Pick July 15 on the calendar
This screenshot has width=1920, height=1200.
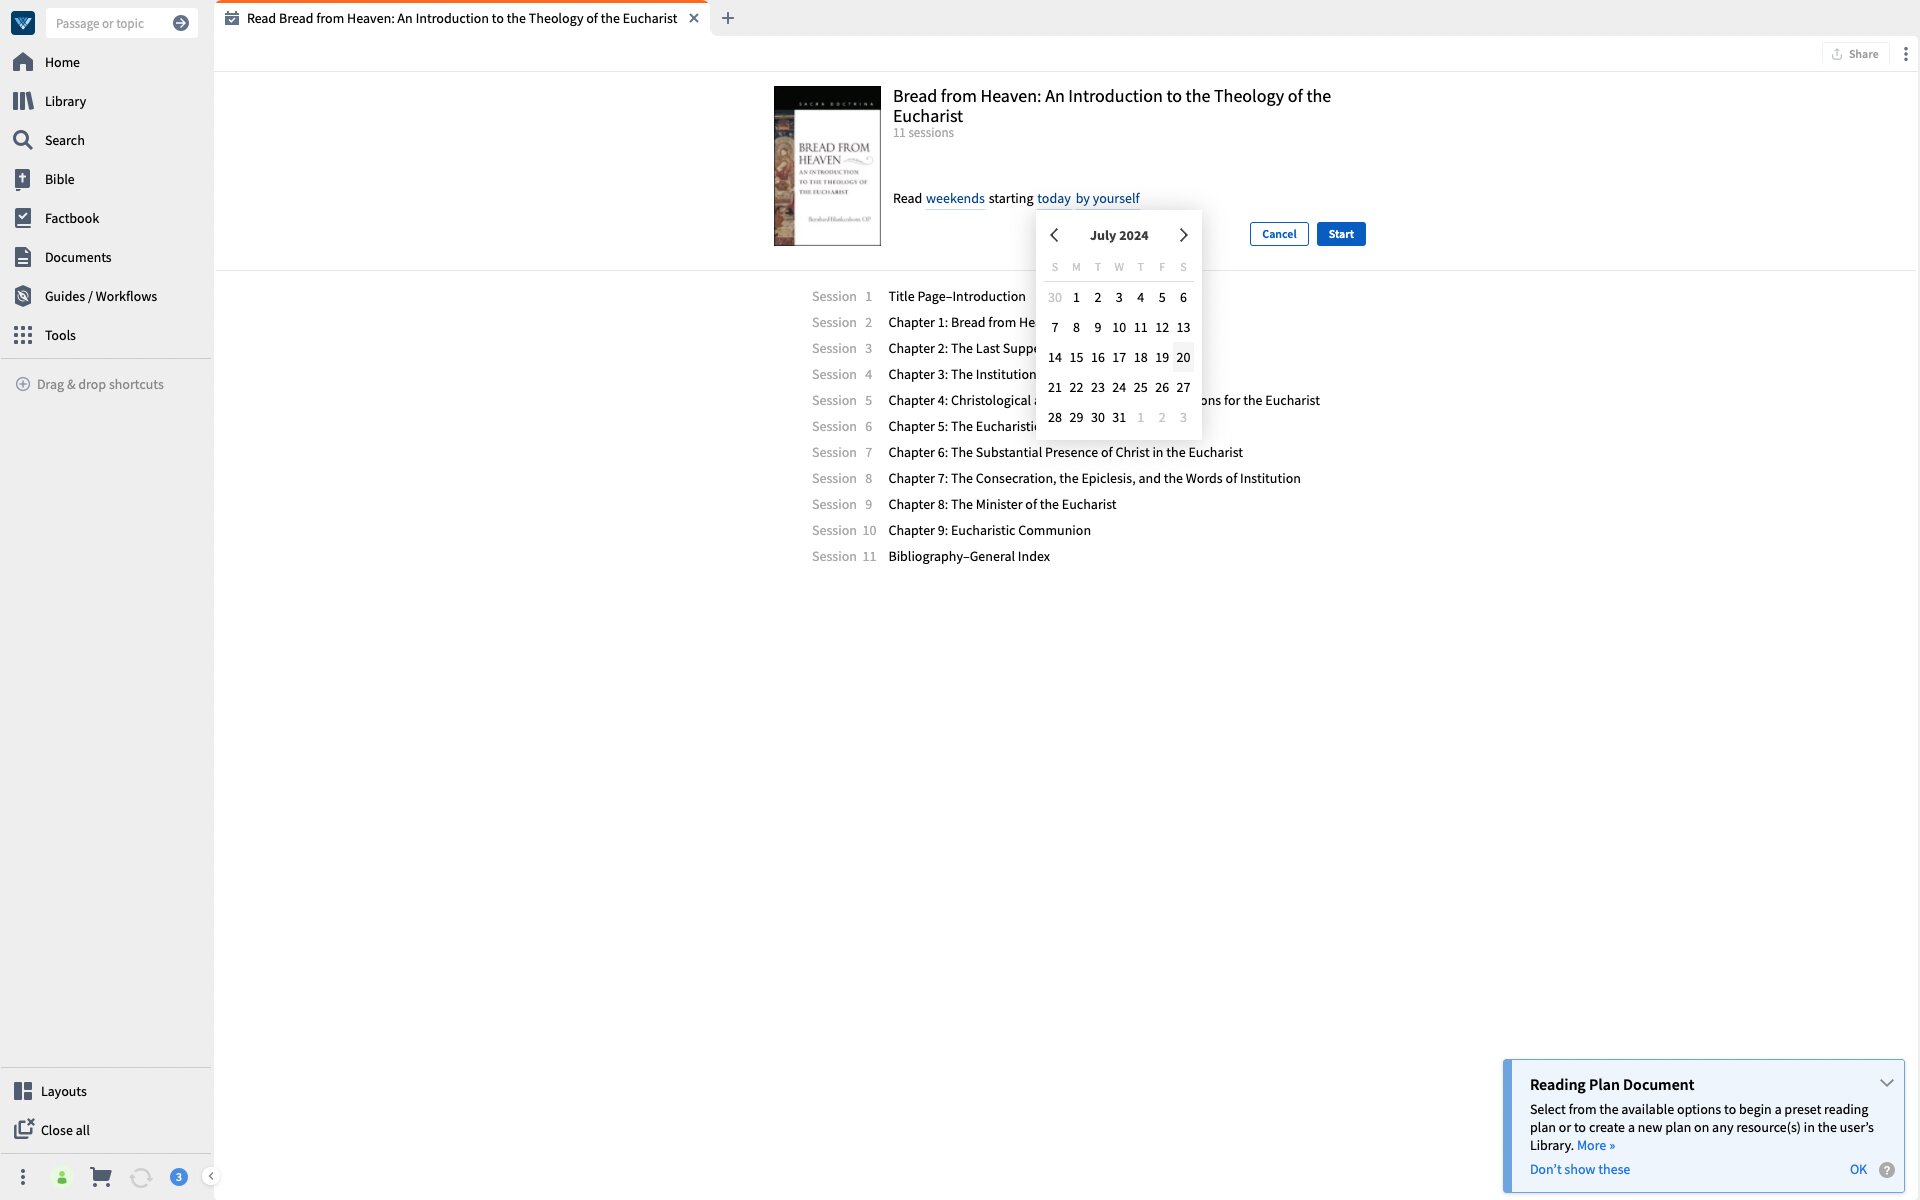1076,357
